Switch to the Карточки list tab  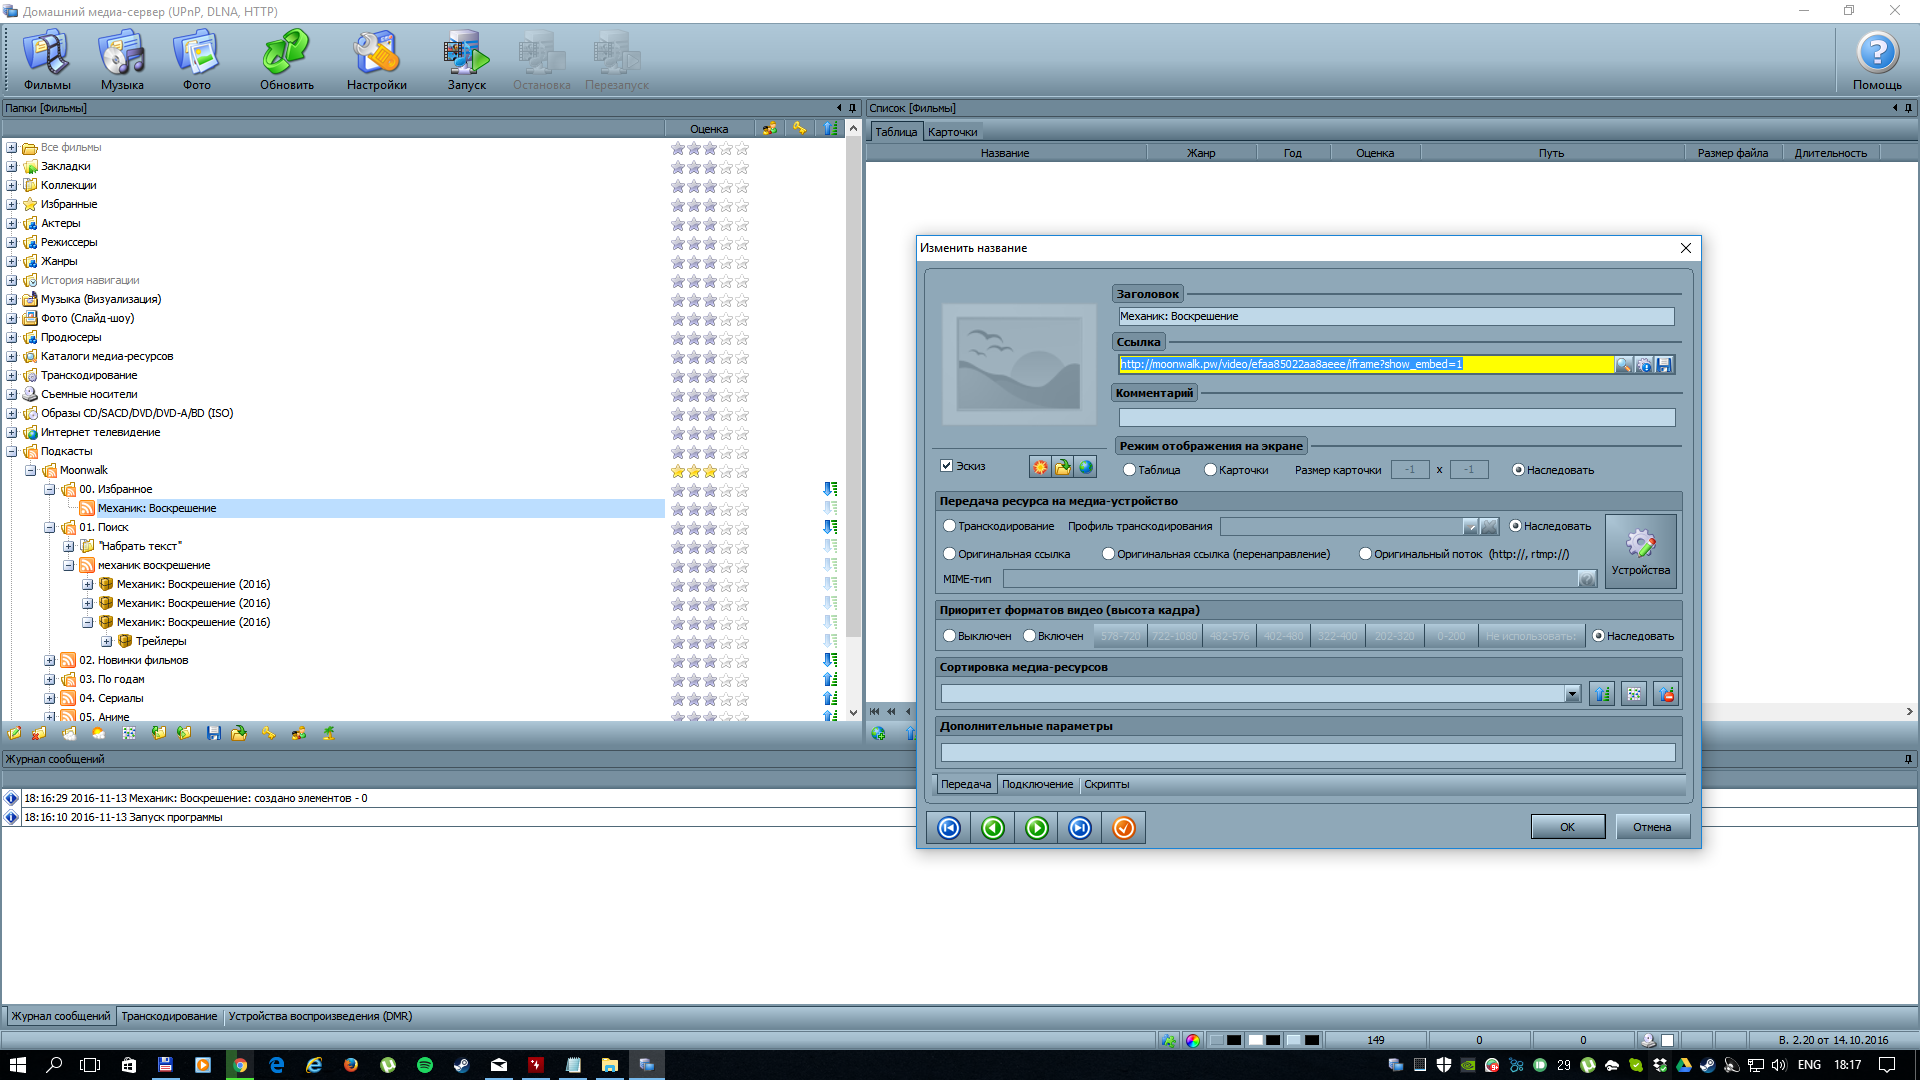pyautogui.click(x=952, y=132)
